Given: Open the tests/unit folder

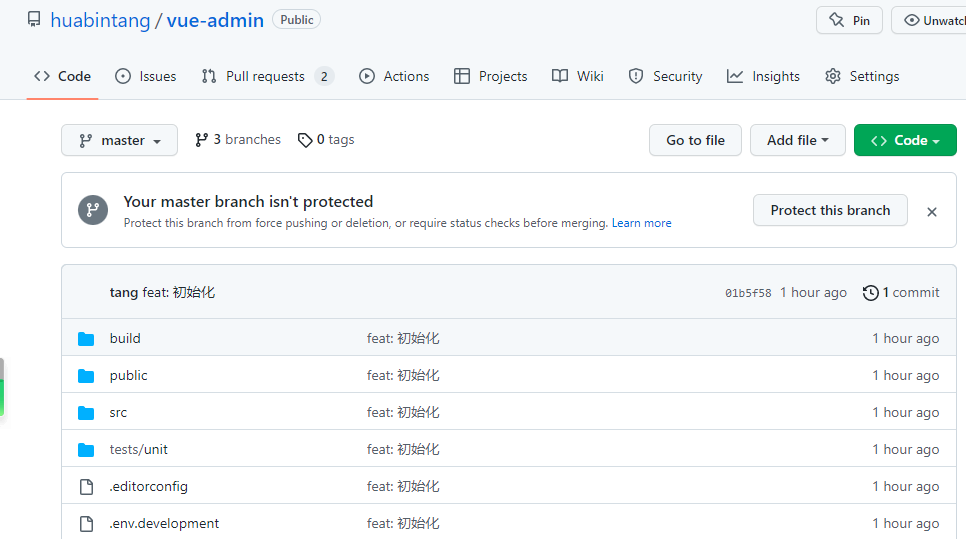Looking at the screenshot, I should [139, 449].
